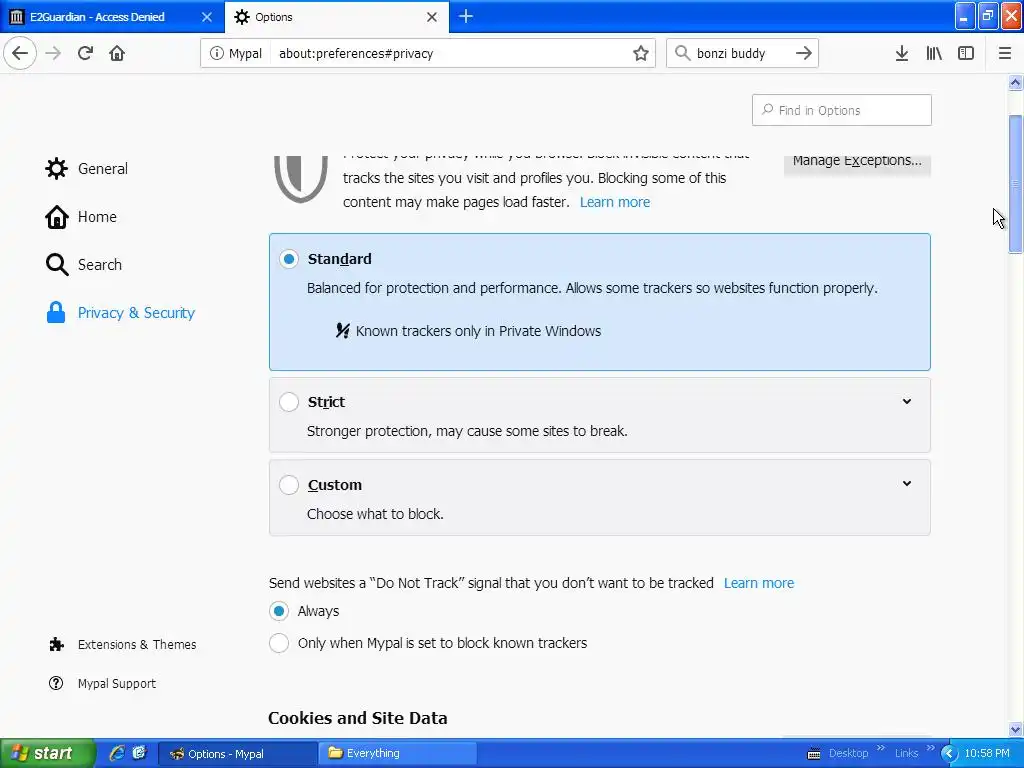Viewport: 1024px width, 768px height.
Task: Close the E2Guardian - Access Denied tab
Action: pos(206,17)
